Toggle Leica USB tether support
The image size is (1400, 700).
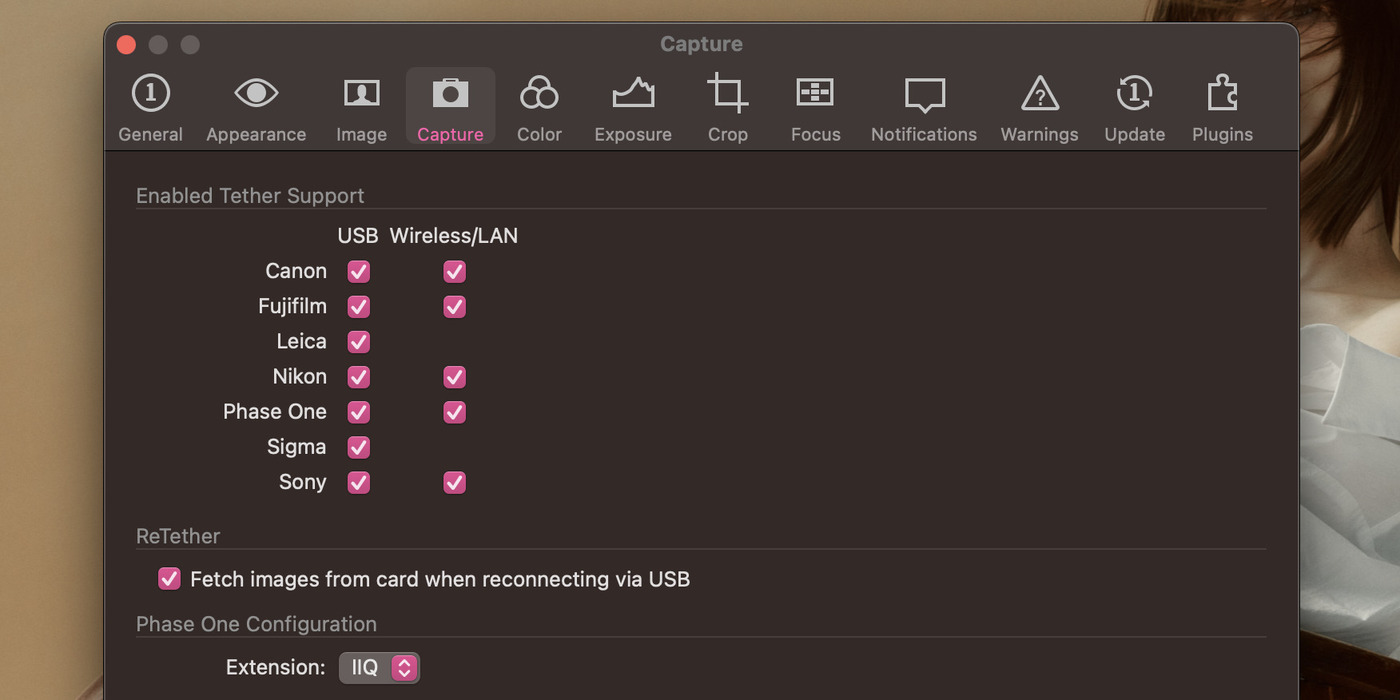[359, 341]
